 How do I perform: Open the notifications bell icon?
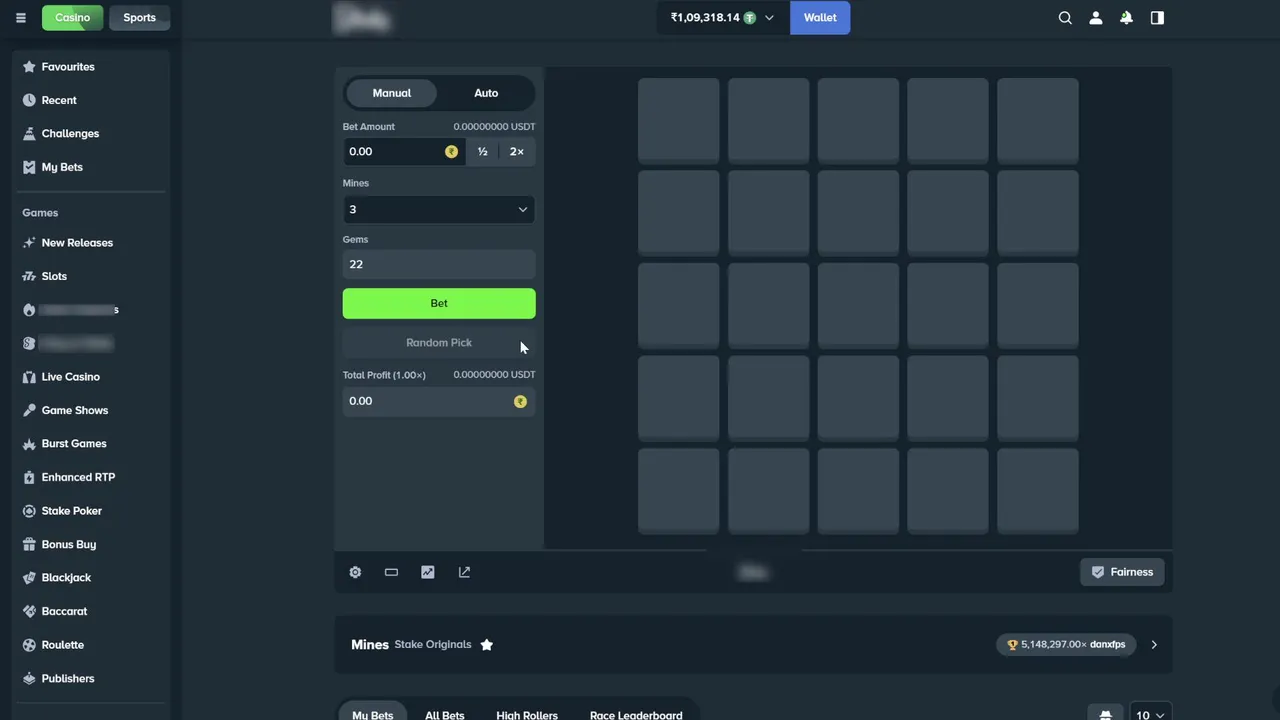point(1126,17)
